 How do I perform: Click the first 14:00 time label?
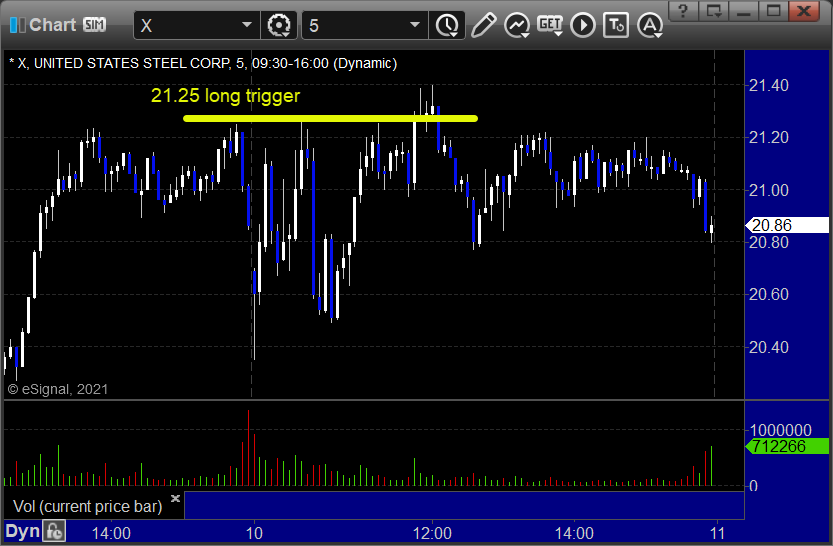111,533
